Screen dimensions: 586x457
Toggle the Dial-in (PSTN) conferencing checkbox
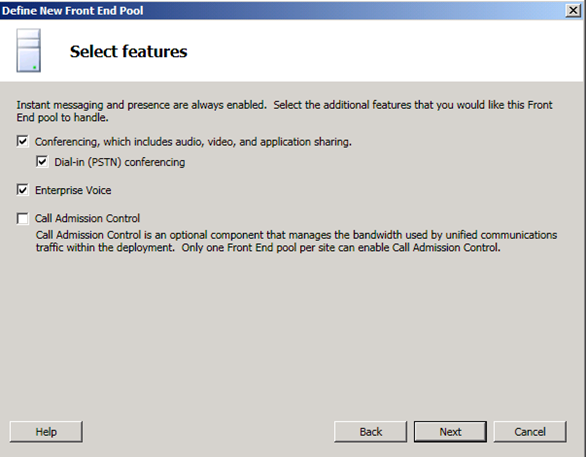point(42,162)
